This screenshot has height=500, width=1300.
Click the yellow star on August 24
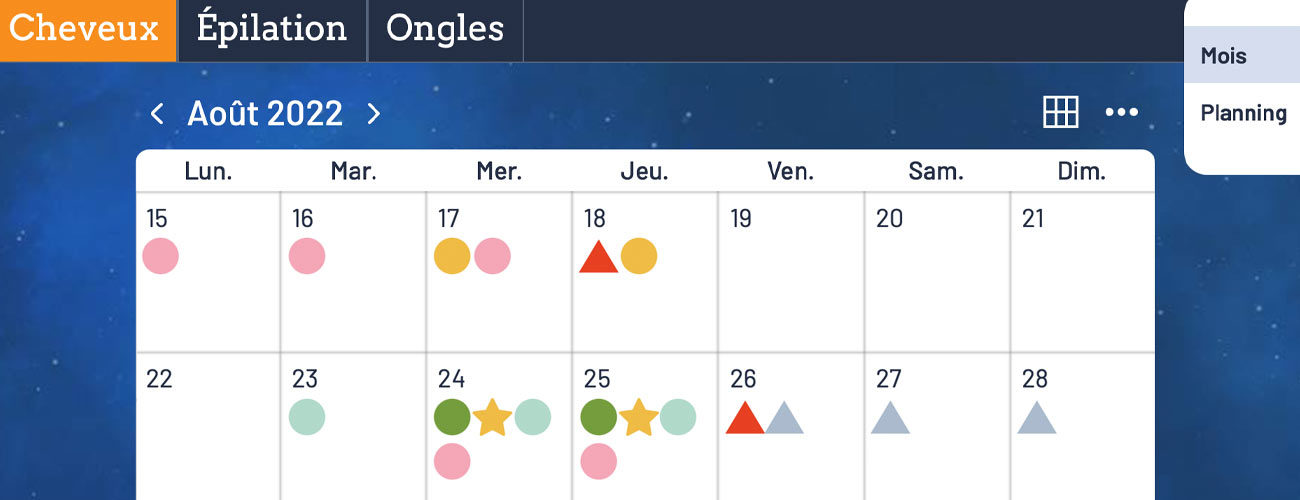click(x=492, y=417)
